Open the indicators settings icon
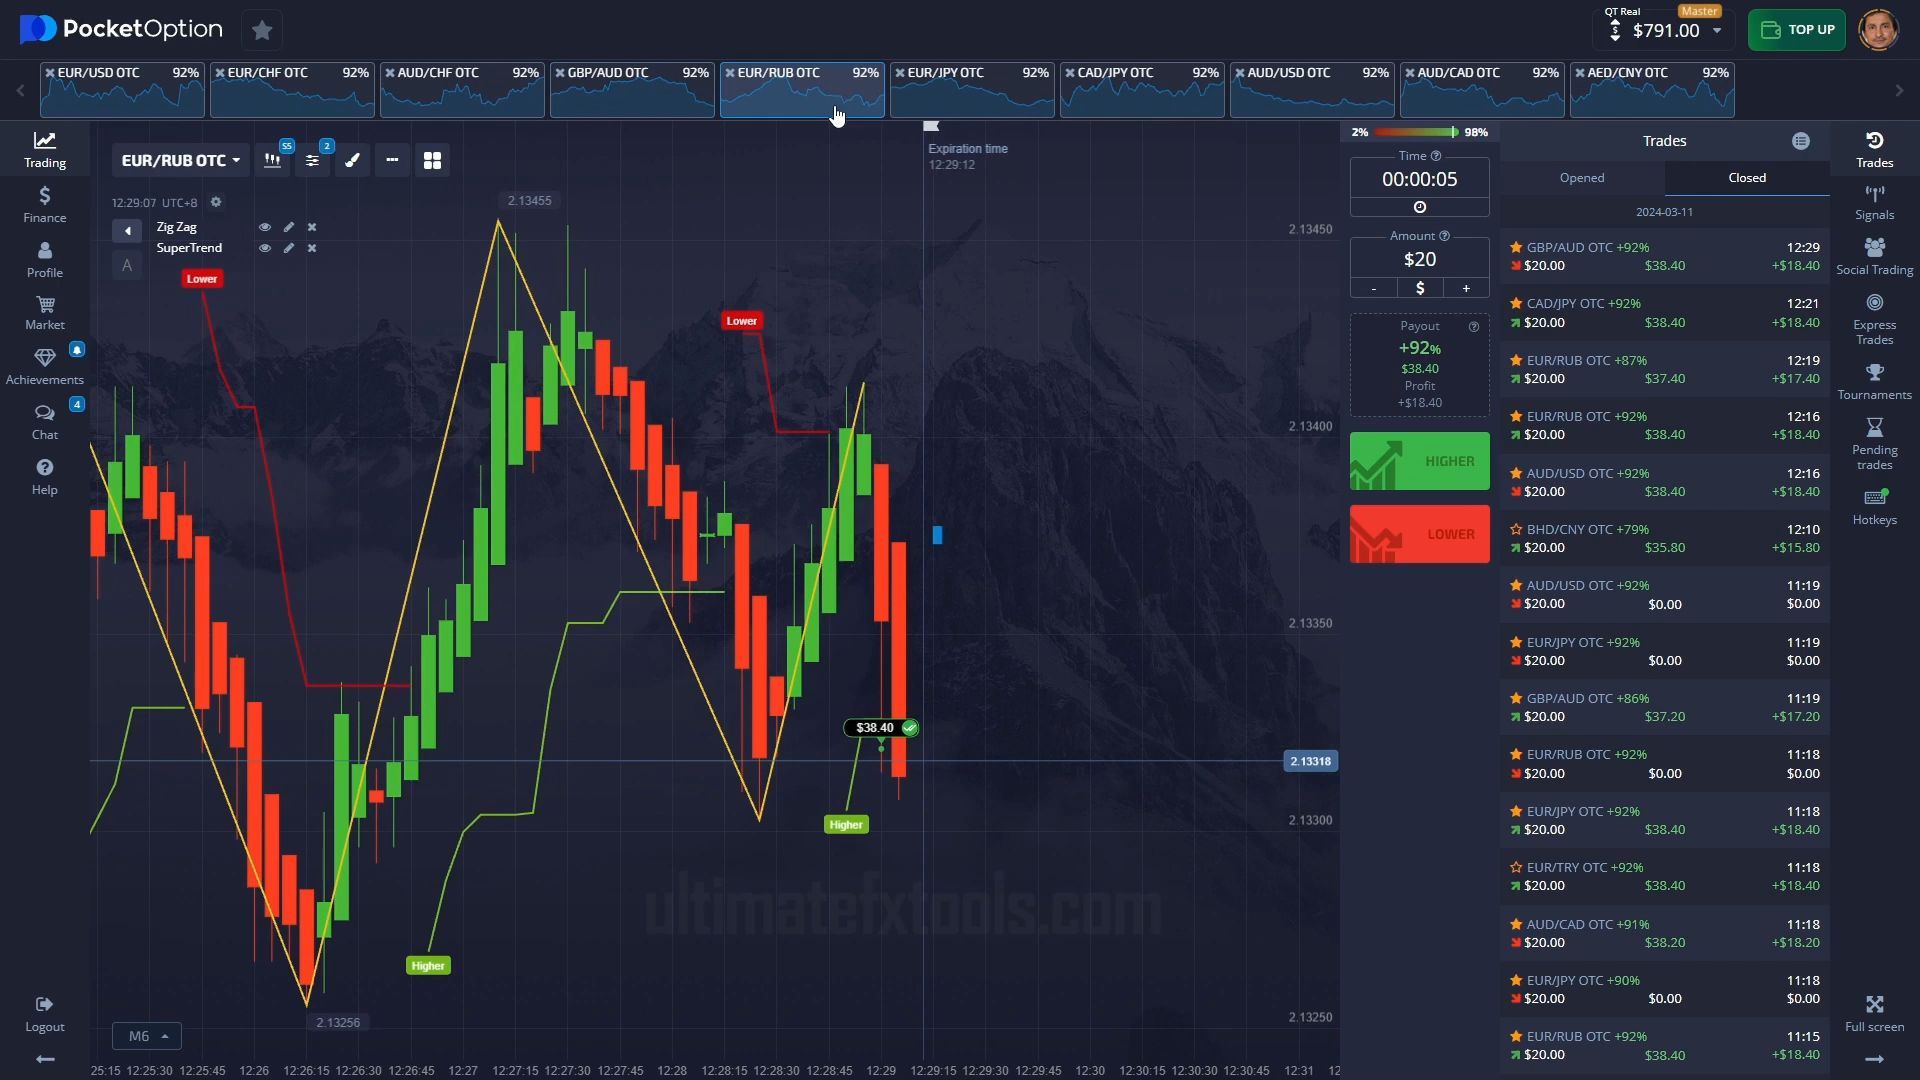Screen dimensions: 1920x1080 pos(312,161)
